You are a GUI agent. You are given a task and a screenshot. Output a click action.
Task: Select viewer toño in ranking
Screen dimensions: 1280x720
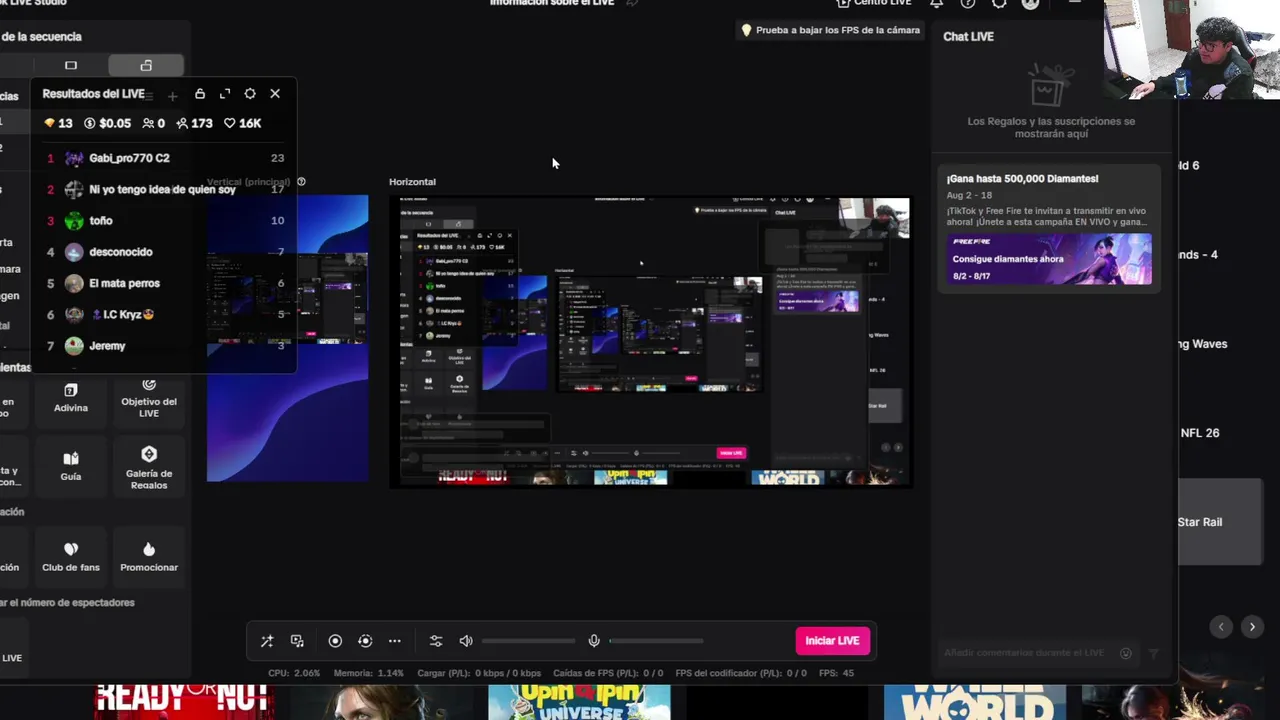coord(165,221)
